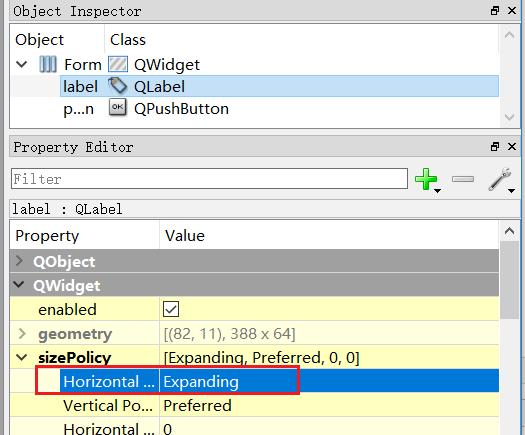Expand the geometry property
This screenshot has height=435, width=525.
(22, 333)
